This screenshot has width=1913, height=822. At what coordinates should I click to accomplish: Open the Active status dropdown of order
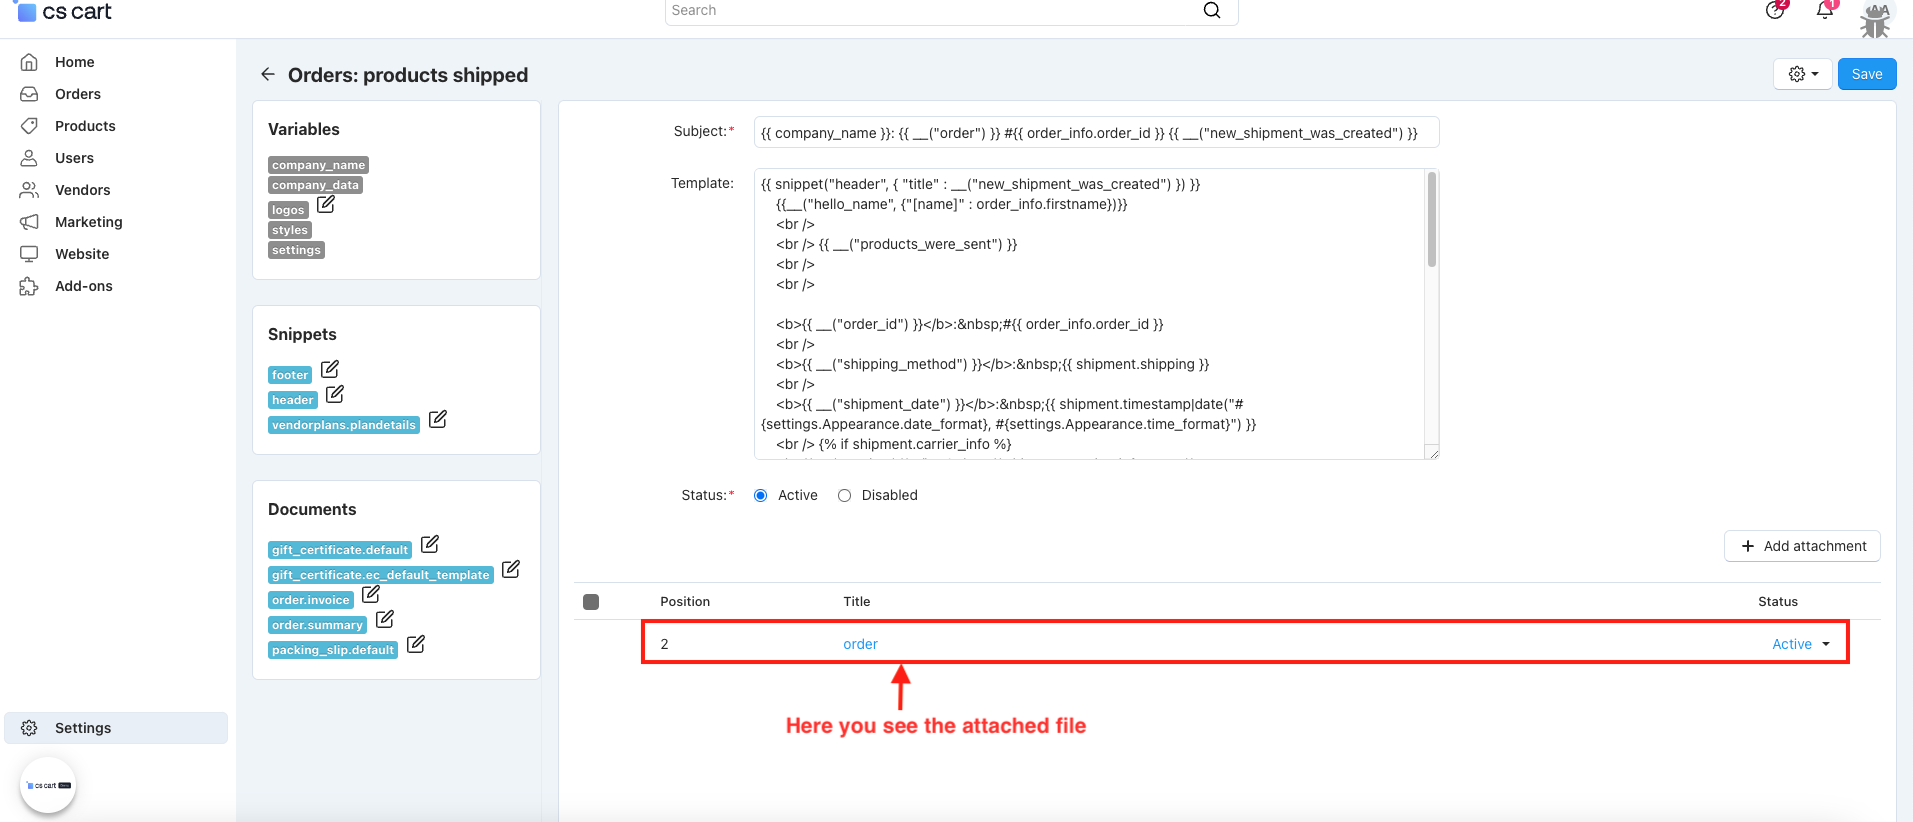(1801, 644)
